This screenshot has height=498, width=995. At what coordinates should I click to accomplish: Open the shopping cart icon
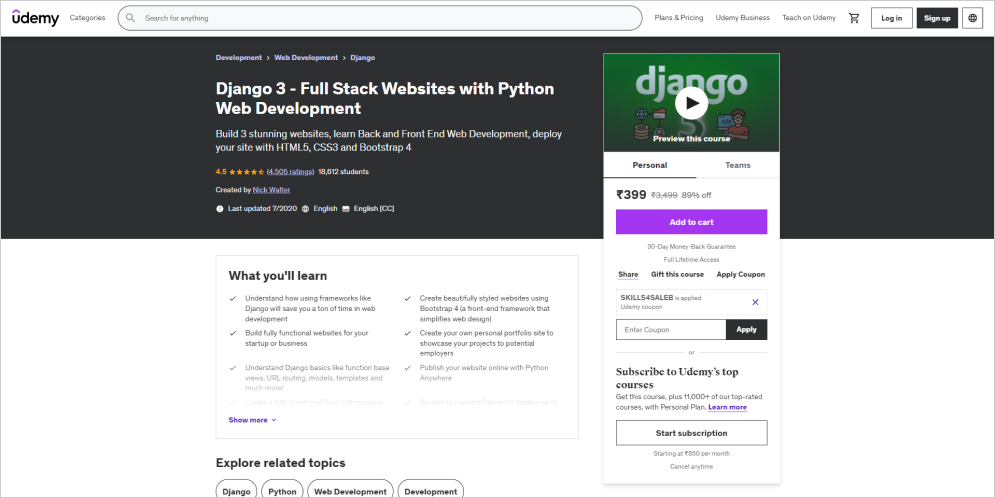(x=853, y=18)
